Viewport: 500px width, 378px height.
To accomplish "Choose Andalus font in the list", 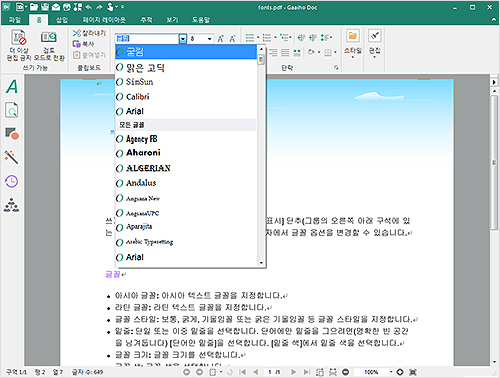I will (x=186, y=183).
